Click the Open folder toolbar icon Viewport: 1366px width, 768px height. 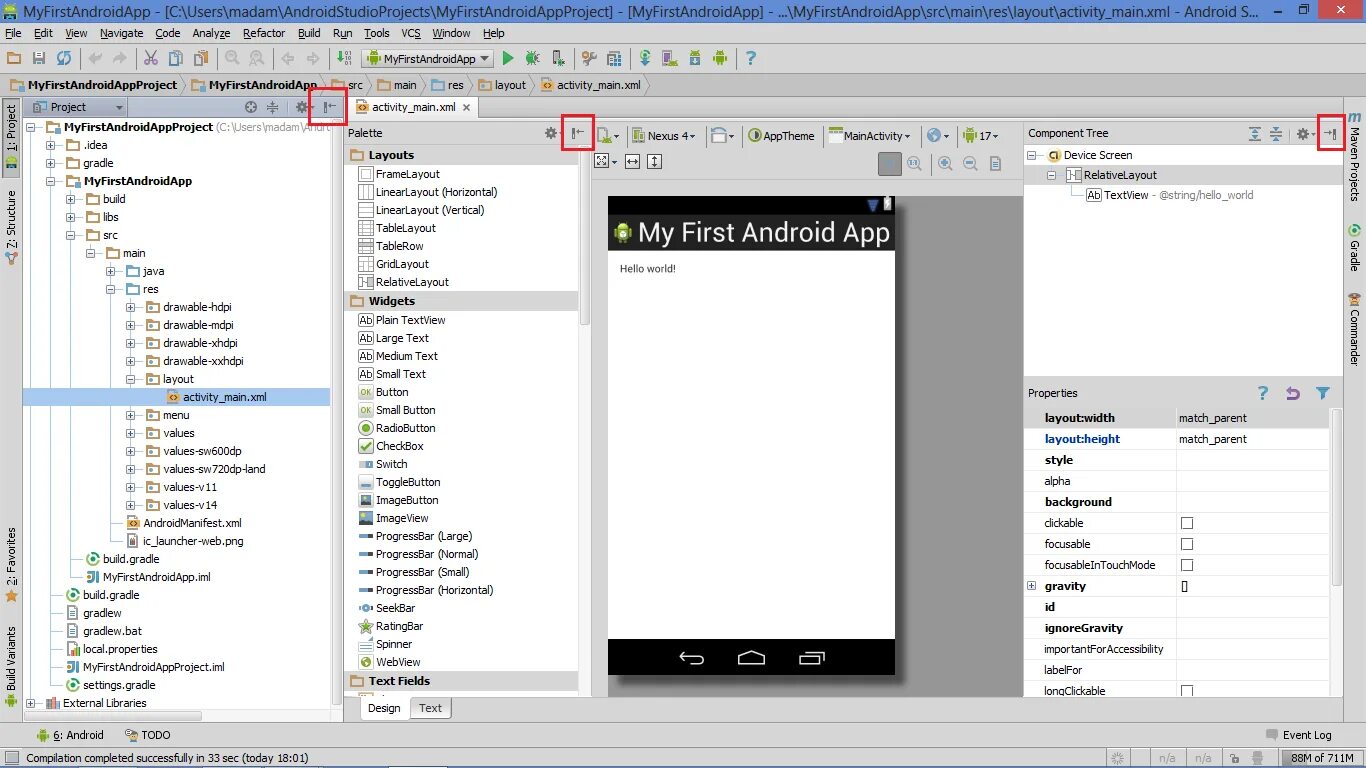[14, 59]
